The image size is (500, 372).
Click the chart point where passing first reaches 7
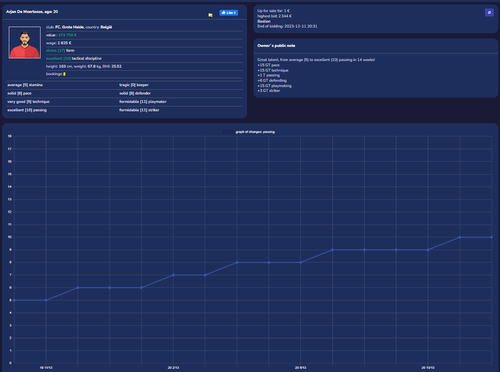(173, 275)
